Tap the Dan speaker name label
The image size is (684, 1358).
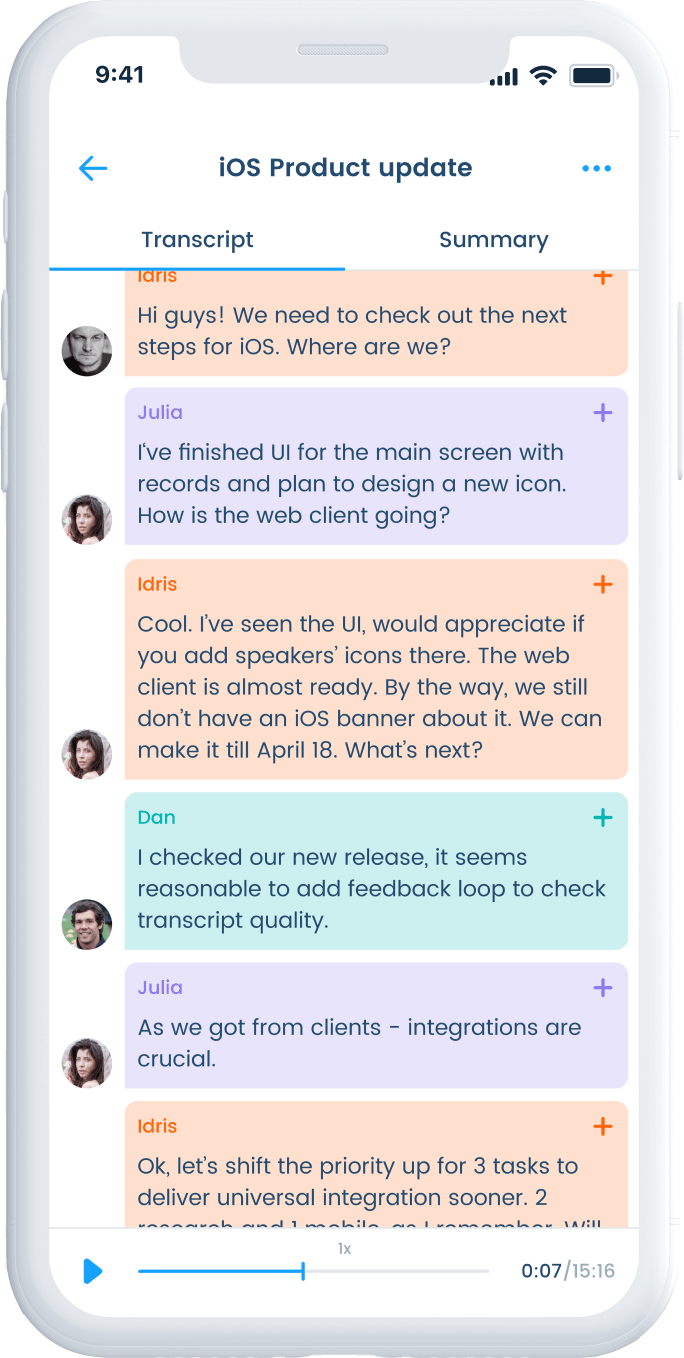click(156, 818)
